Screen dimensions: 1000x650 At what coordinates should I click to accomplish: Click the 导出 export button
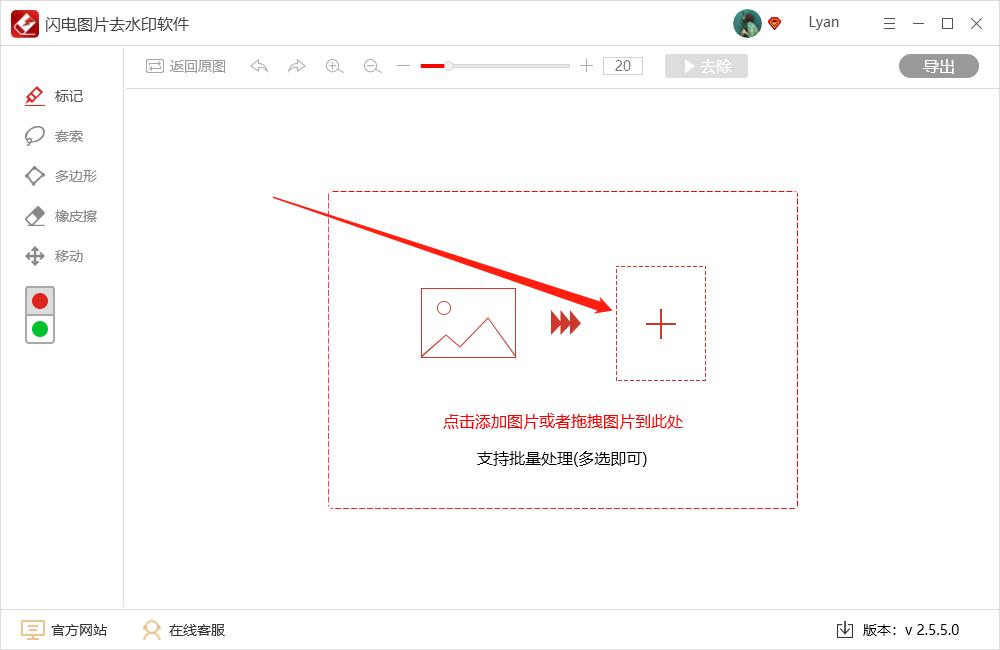938,66
